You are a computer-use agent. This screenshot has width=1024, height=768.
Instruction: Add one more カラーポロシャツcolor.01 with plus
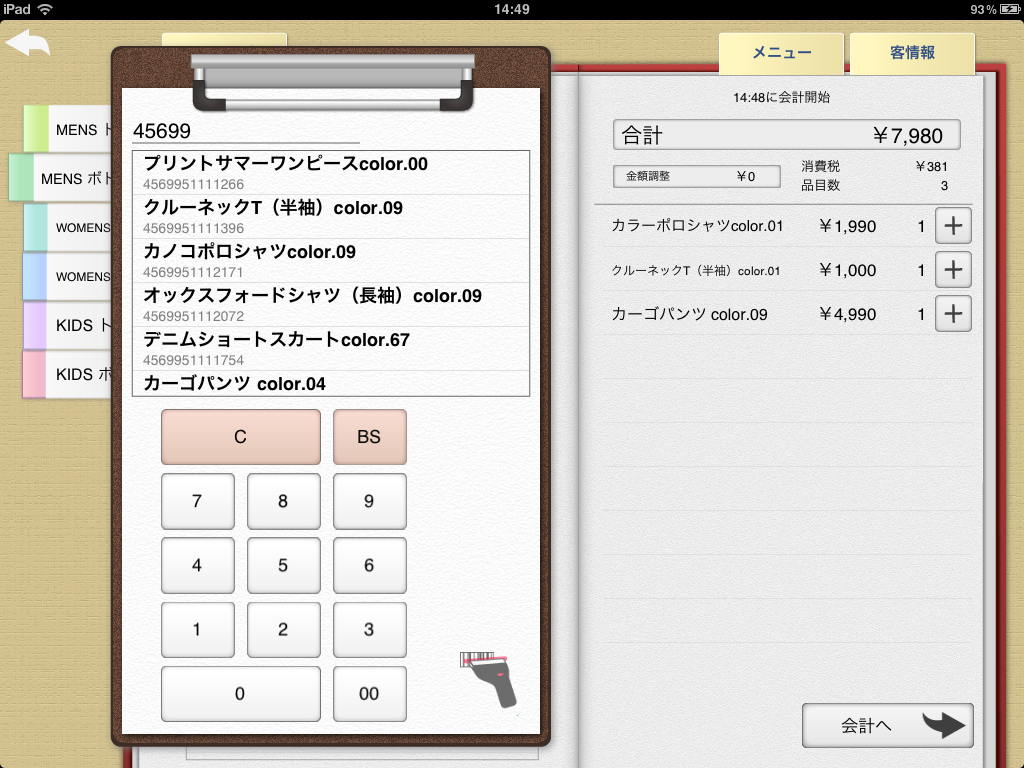pyautogui.click(x=953, y=226)
